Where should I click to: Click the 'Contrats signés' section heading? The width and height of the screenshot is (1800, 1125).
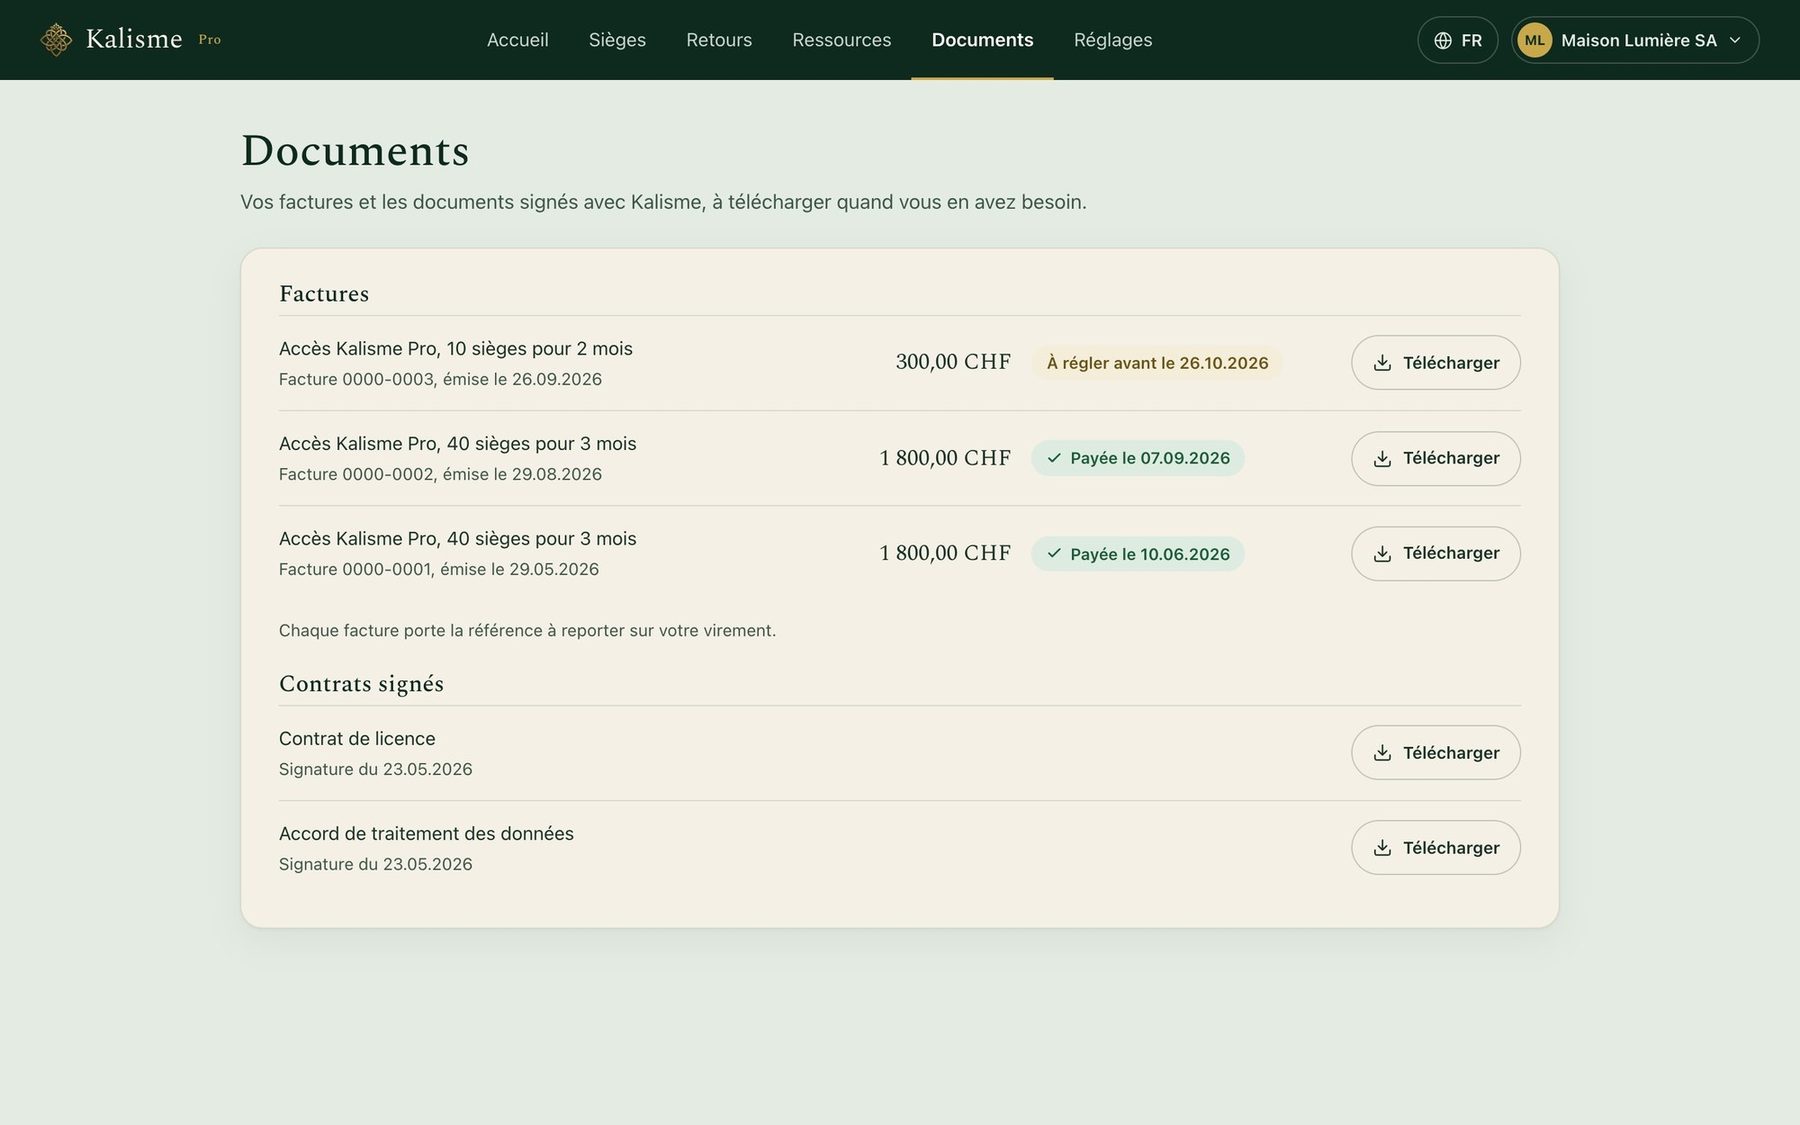click(x=361, y=684)
